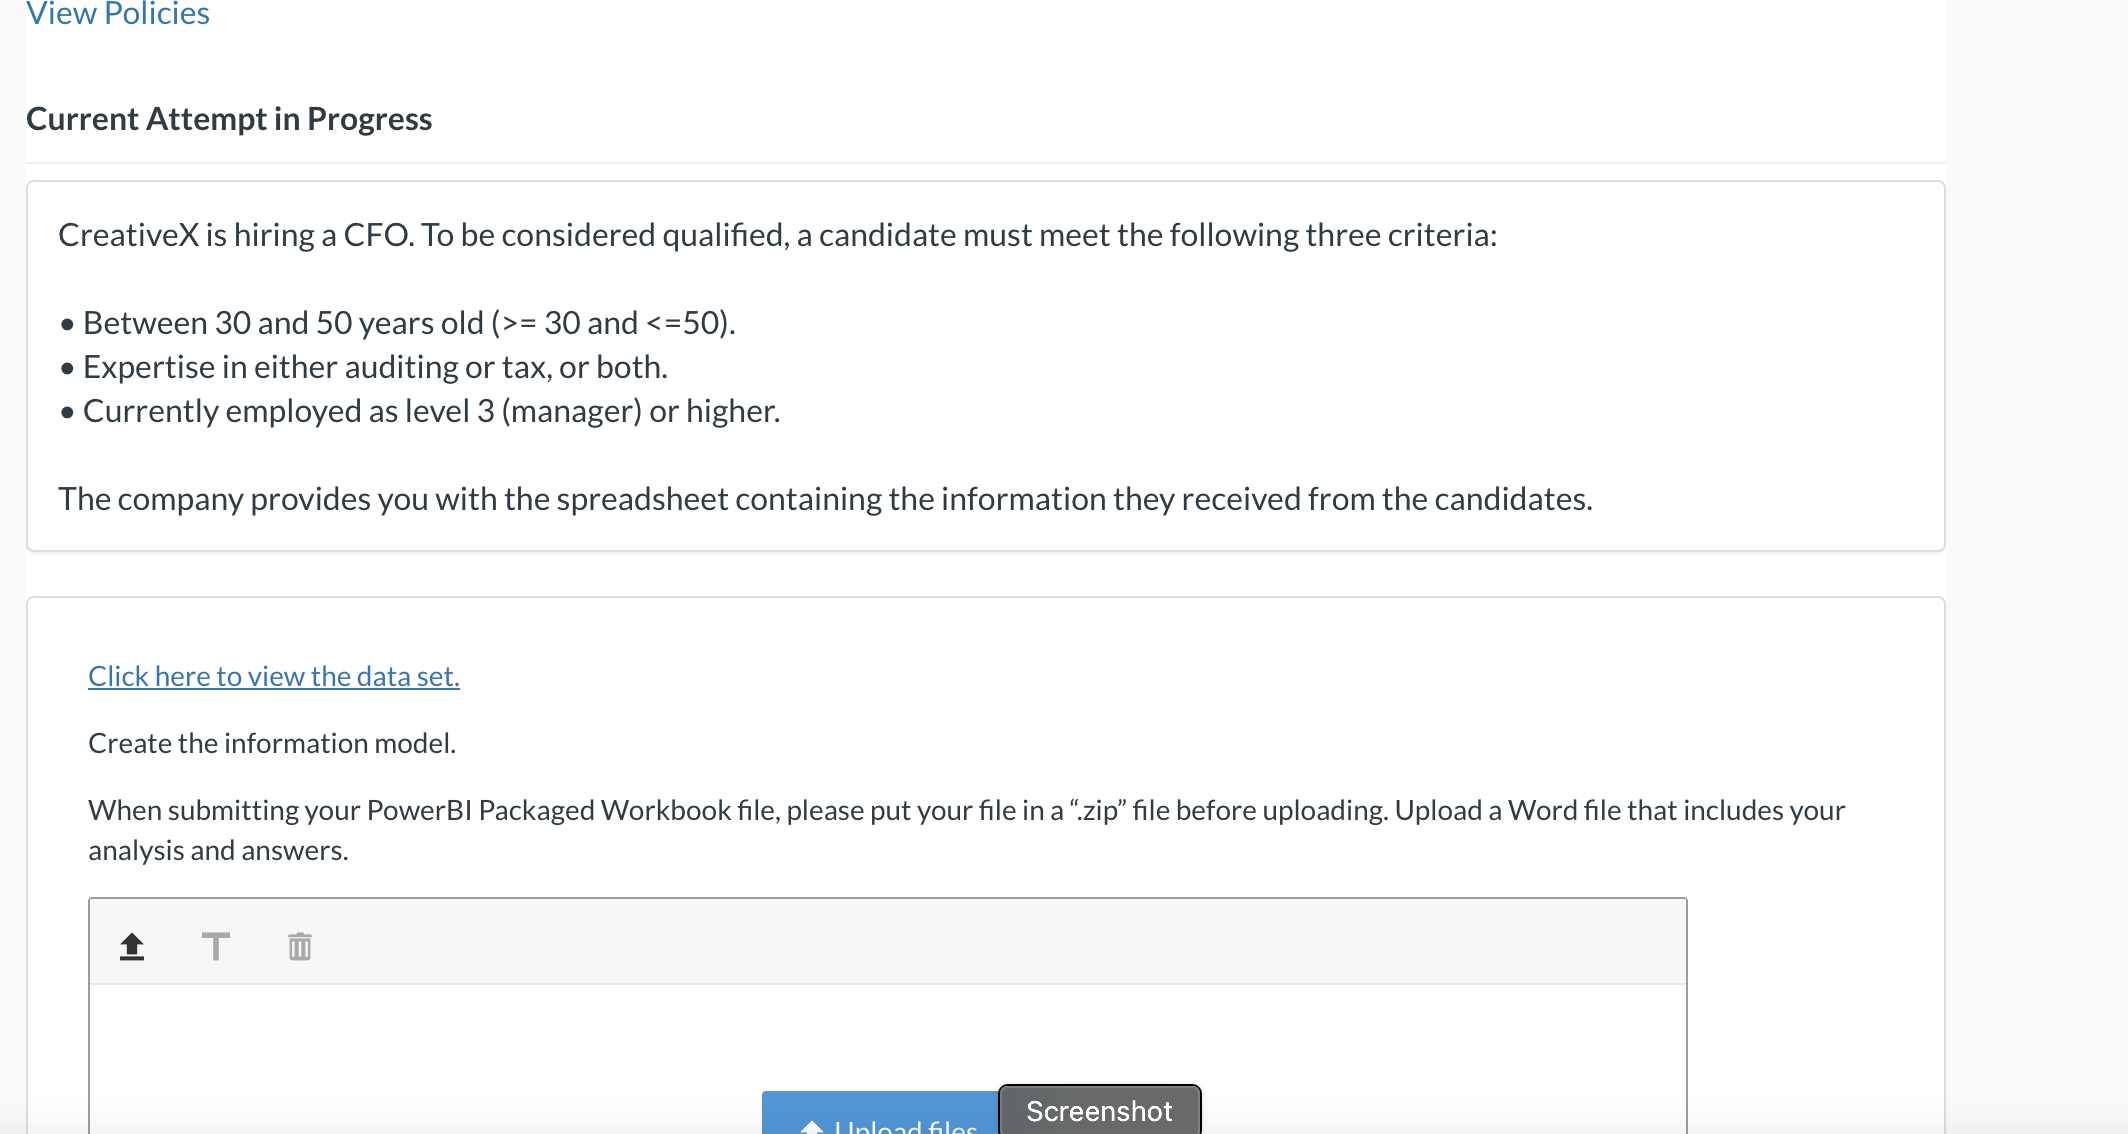The width and height of the screenshot is (2128, 1134).
Task: Select the auditing or tax expertise criterion
Action: [375, 367]
